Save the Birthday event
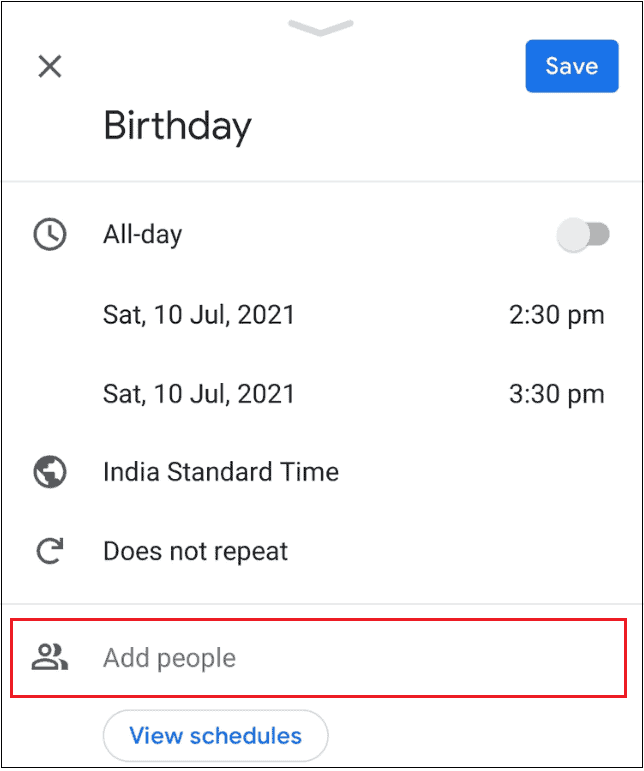 click(572, 67)
